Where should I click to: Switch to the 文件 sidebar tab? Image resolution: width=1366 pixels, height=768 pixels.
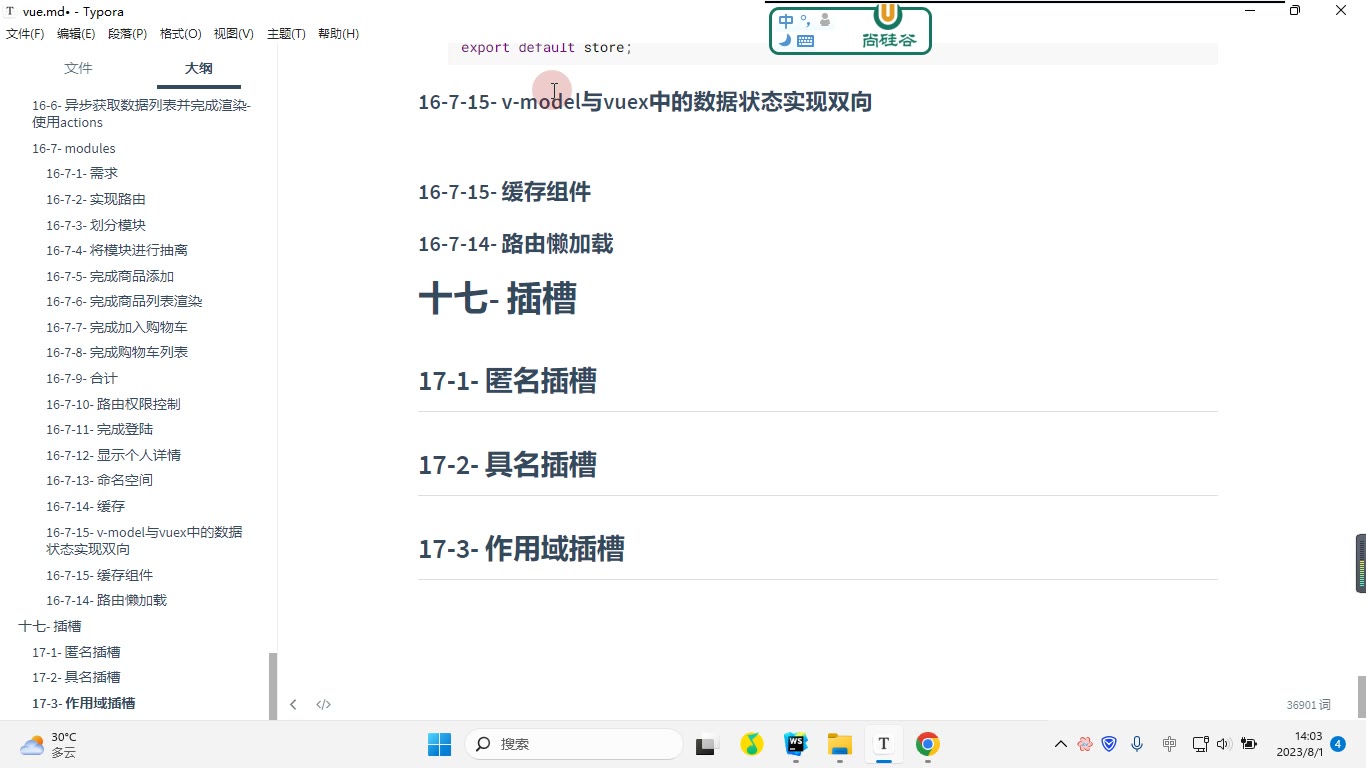[x=78, y=68]
